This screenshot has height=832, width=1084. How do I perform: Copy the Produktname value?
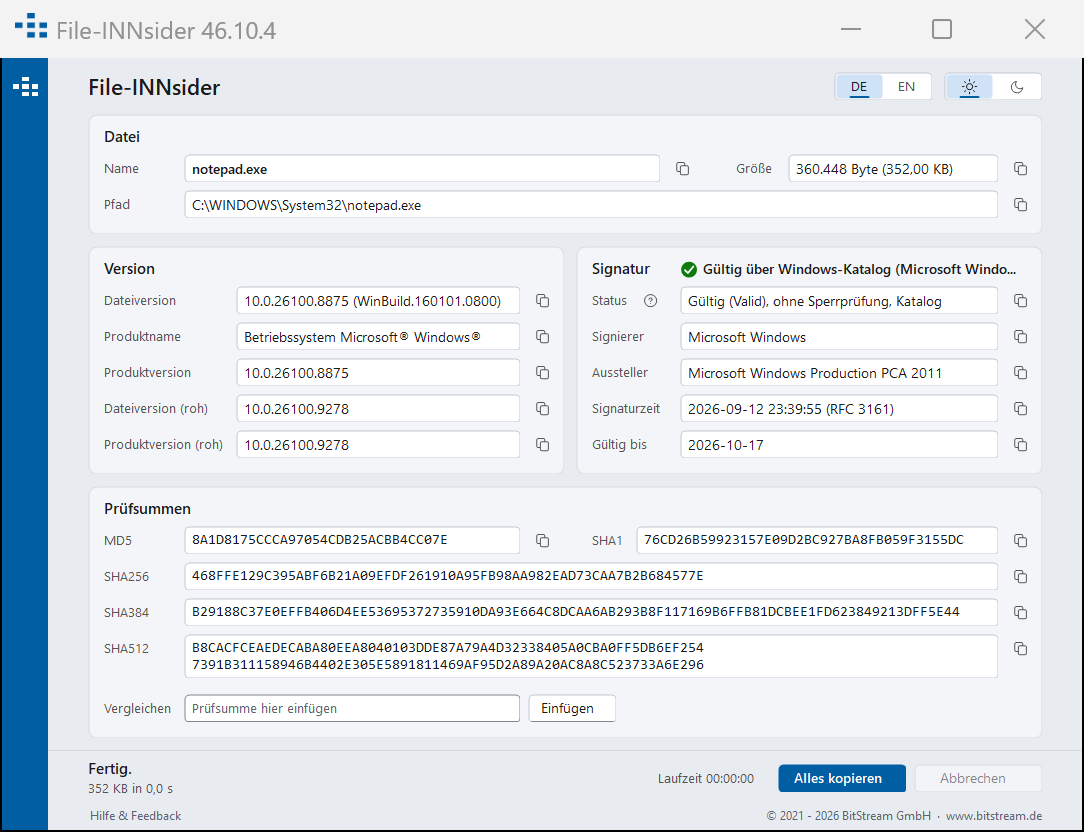[543, 337]
